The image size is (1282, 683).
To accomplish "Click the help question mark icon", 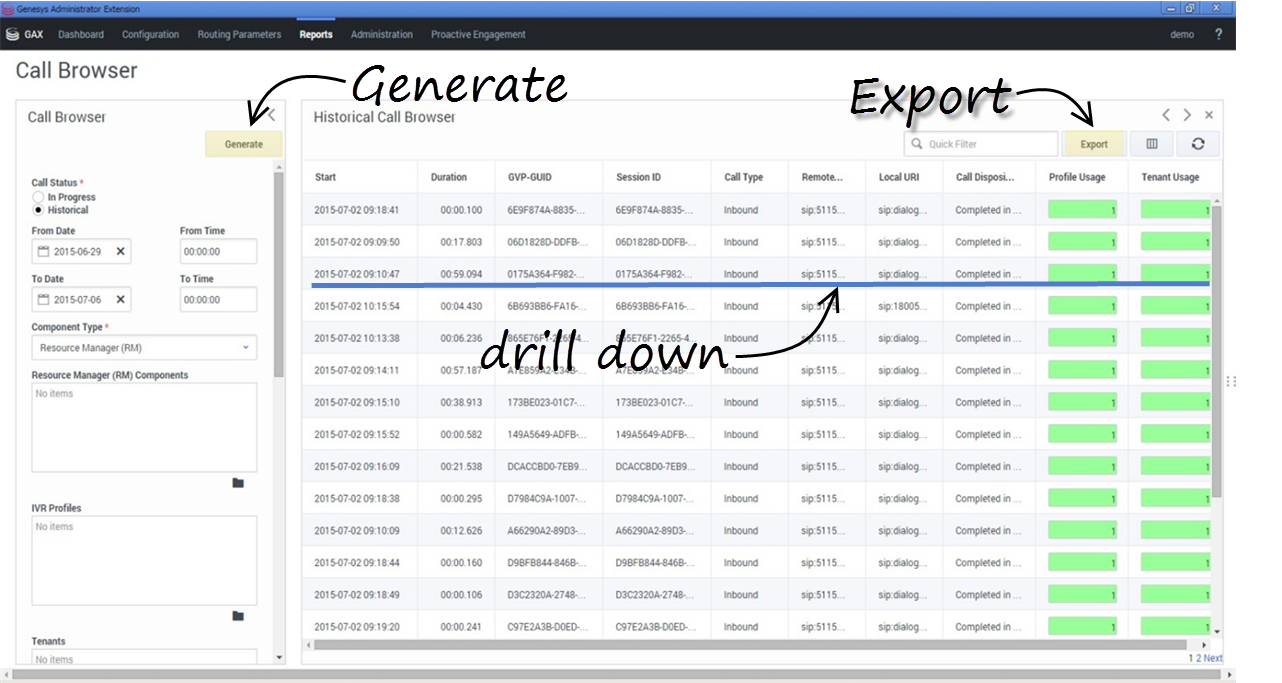I will (x=1218, y=34).
